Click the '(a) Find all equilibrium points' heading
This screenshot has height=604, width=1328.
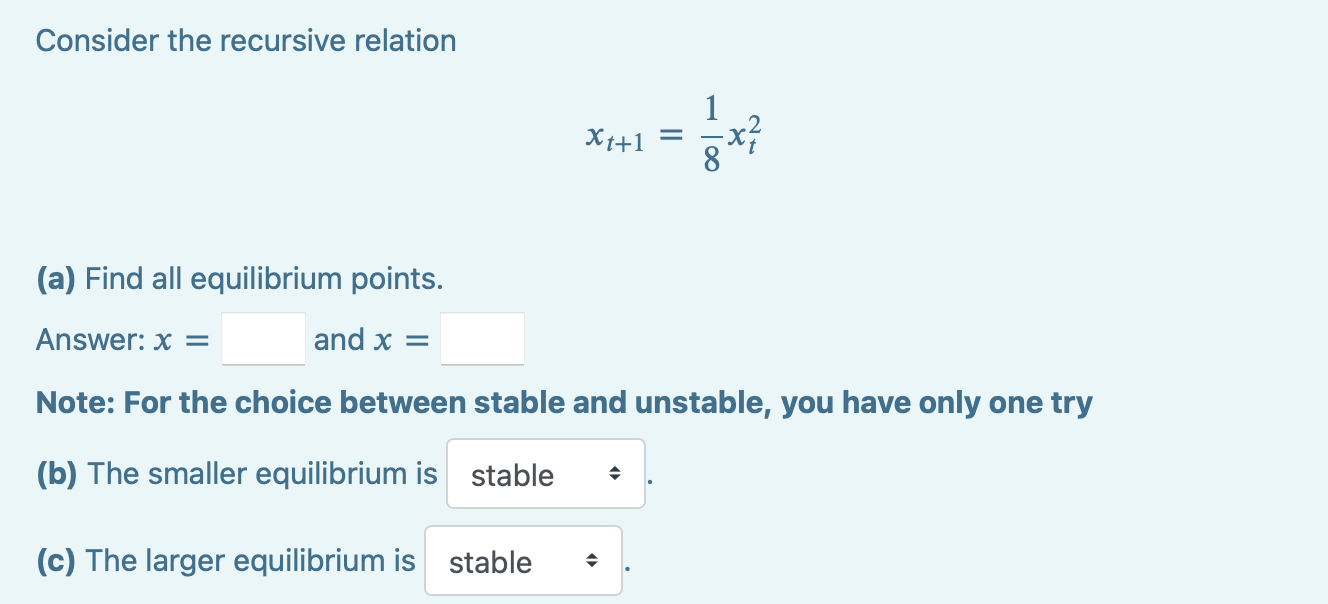pos(241,278)
